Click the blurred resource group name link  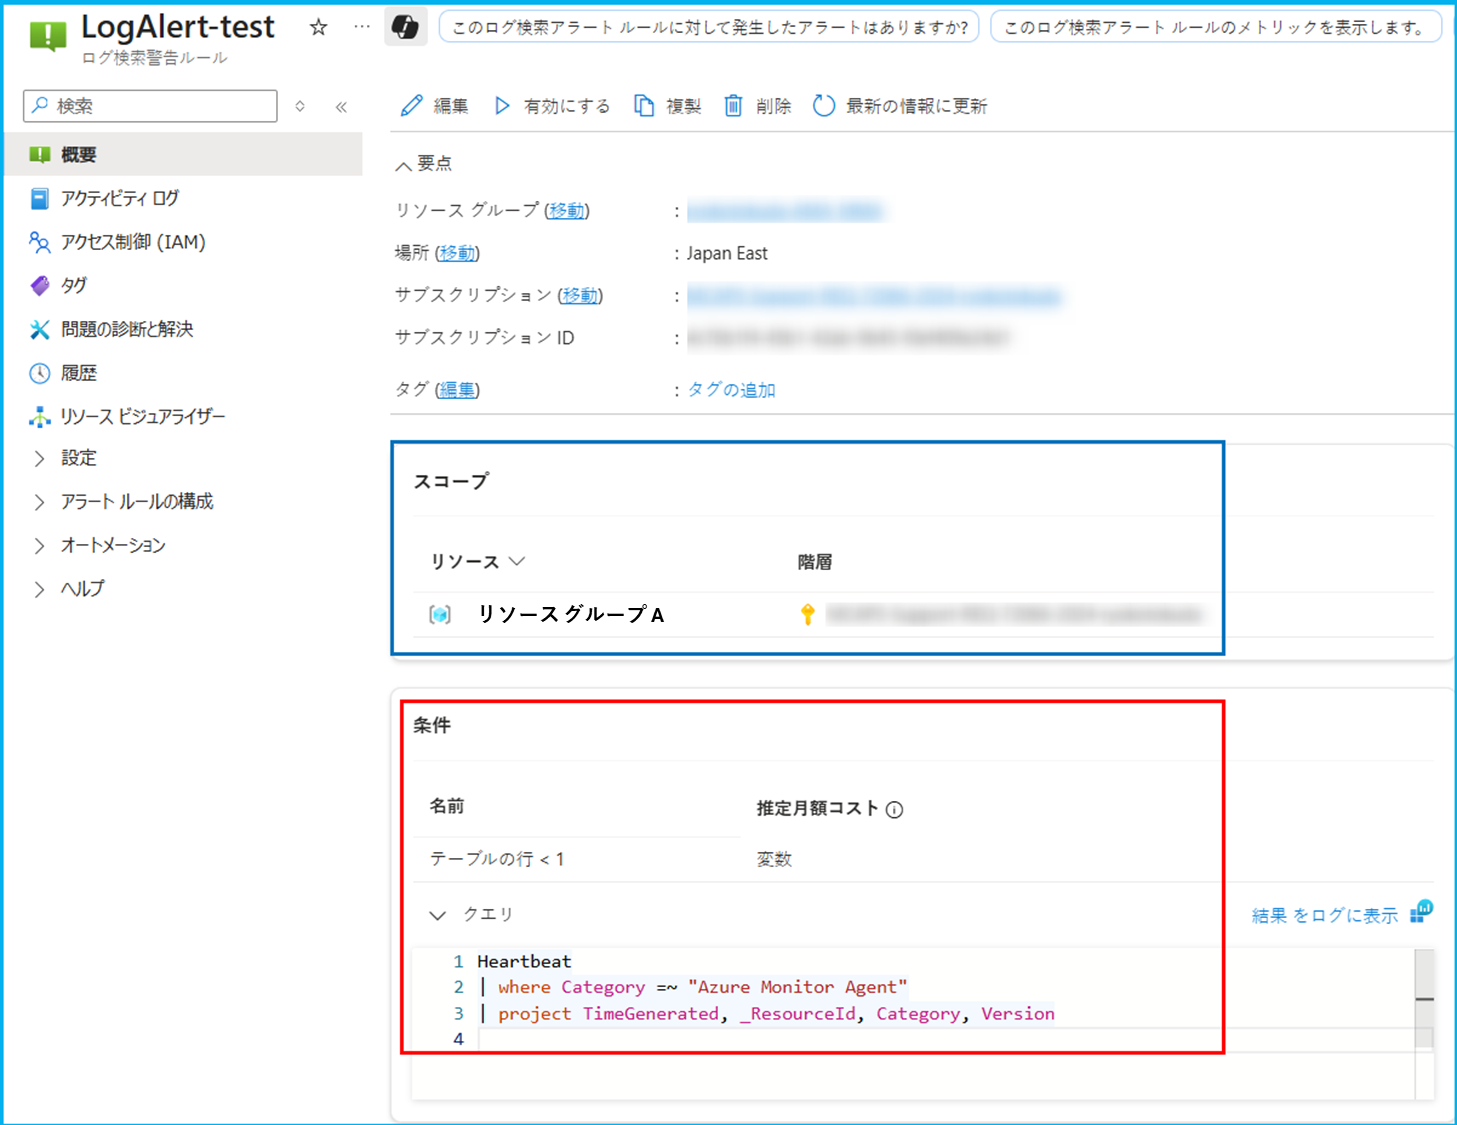pyautogui.click(x=785, y=211)
